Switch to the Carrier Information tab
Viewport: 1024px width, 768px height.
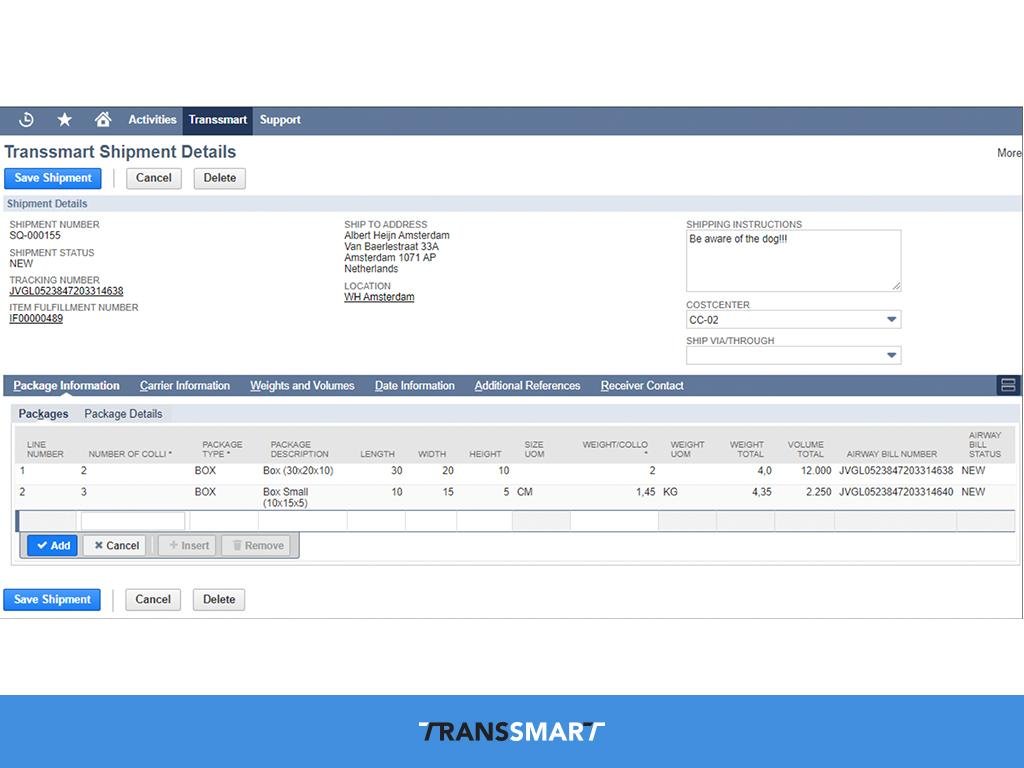[x=185, y=386]
